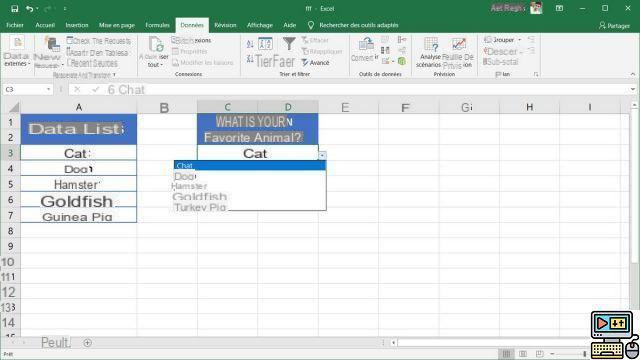Open the Convertir text-to-columns tool
Screen dimensions: 640x360
click(364, 50)
